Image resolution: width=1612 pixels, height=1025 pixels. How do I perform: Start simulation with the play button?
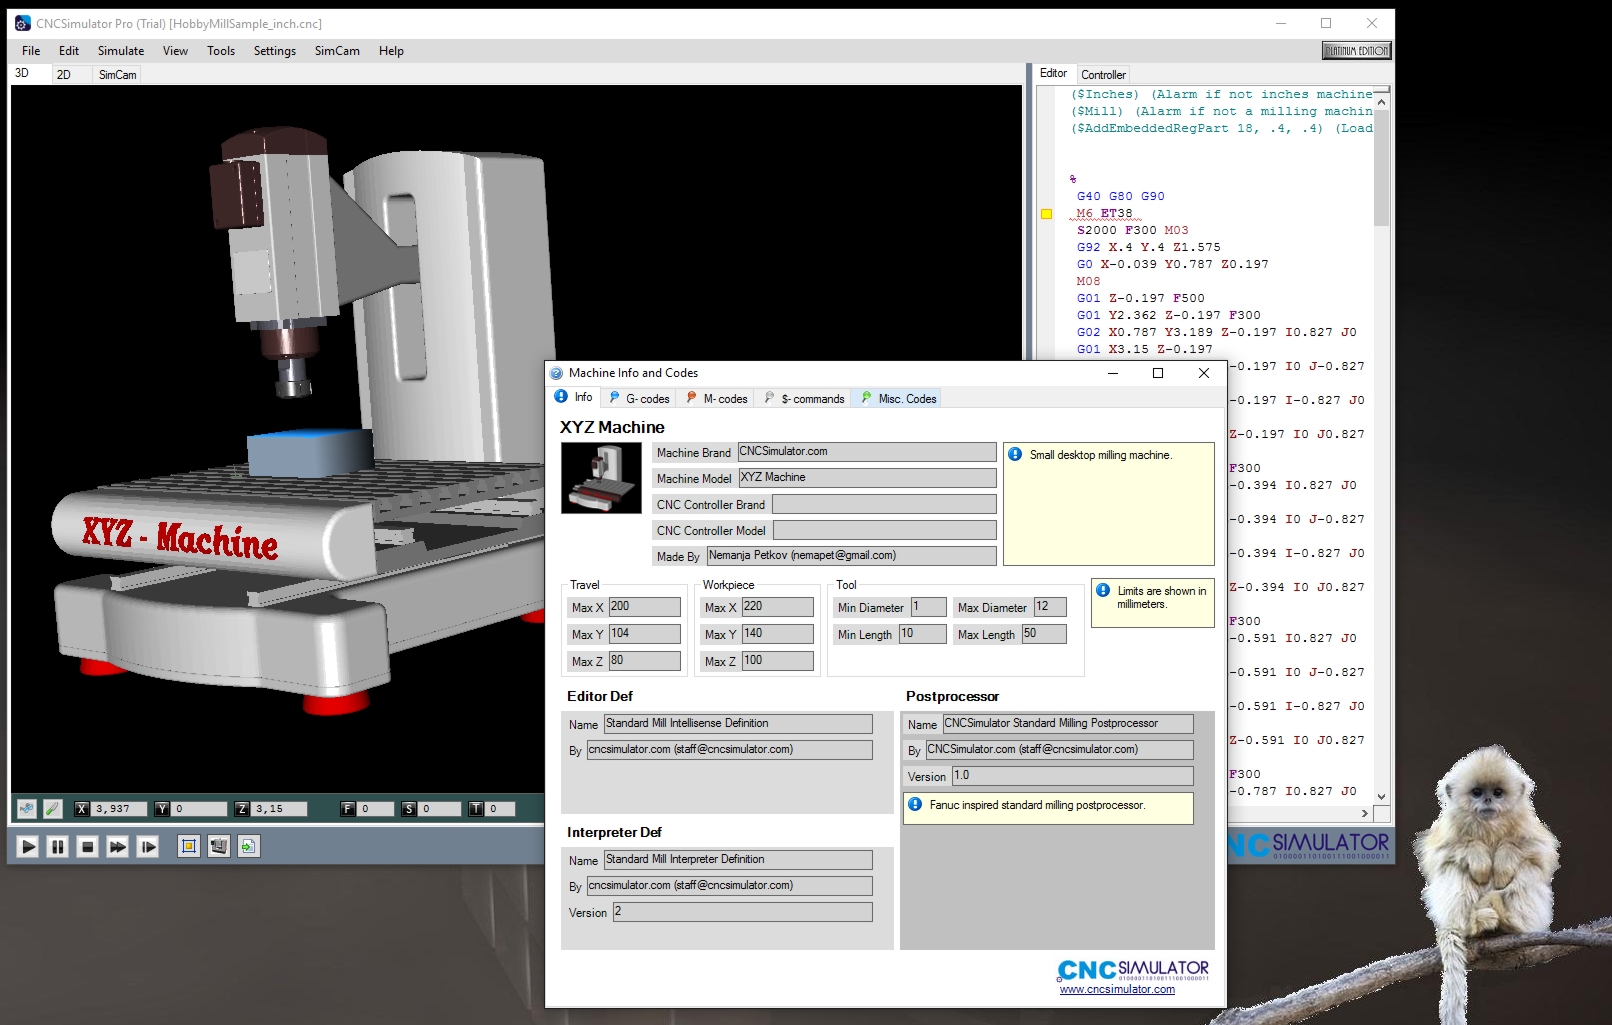[28, 847]
